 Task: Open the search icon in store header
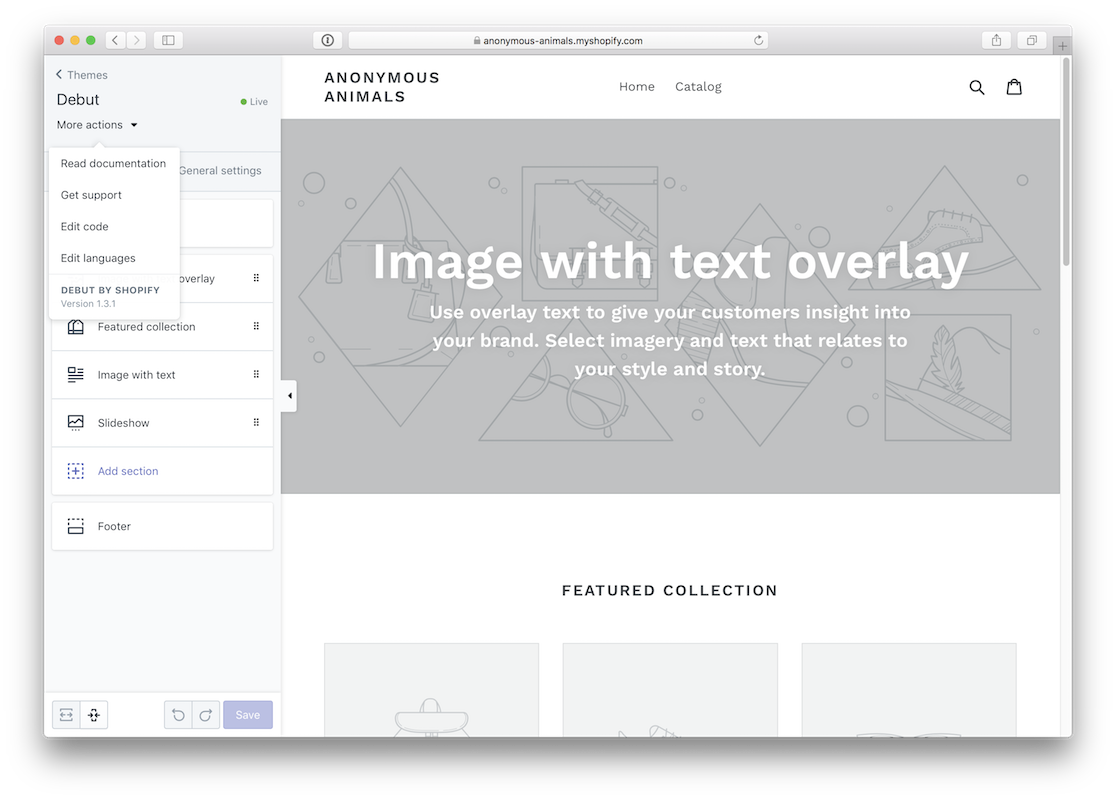coord(976,87)
